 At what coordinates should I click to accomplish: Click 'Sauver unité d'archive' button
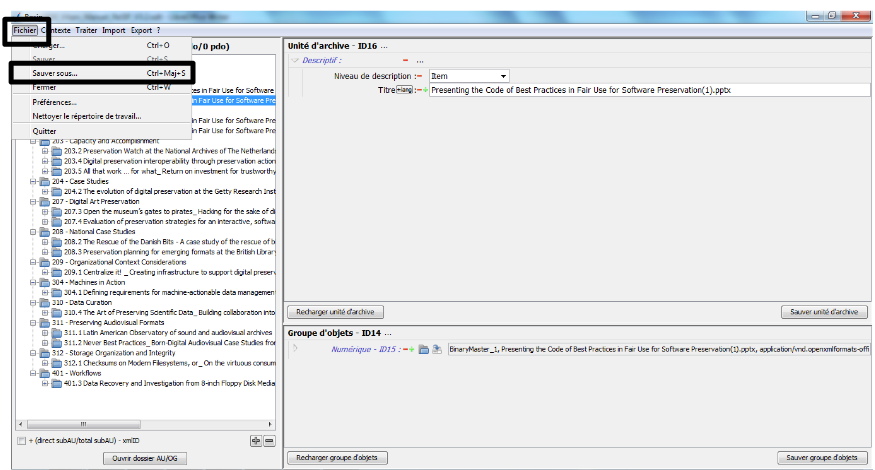[823, 312]
